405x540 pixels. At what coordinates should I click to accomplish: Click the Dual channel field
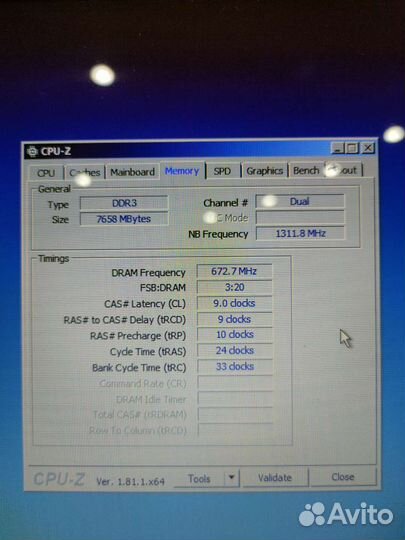click(300, 201)
